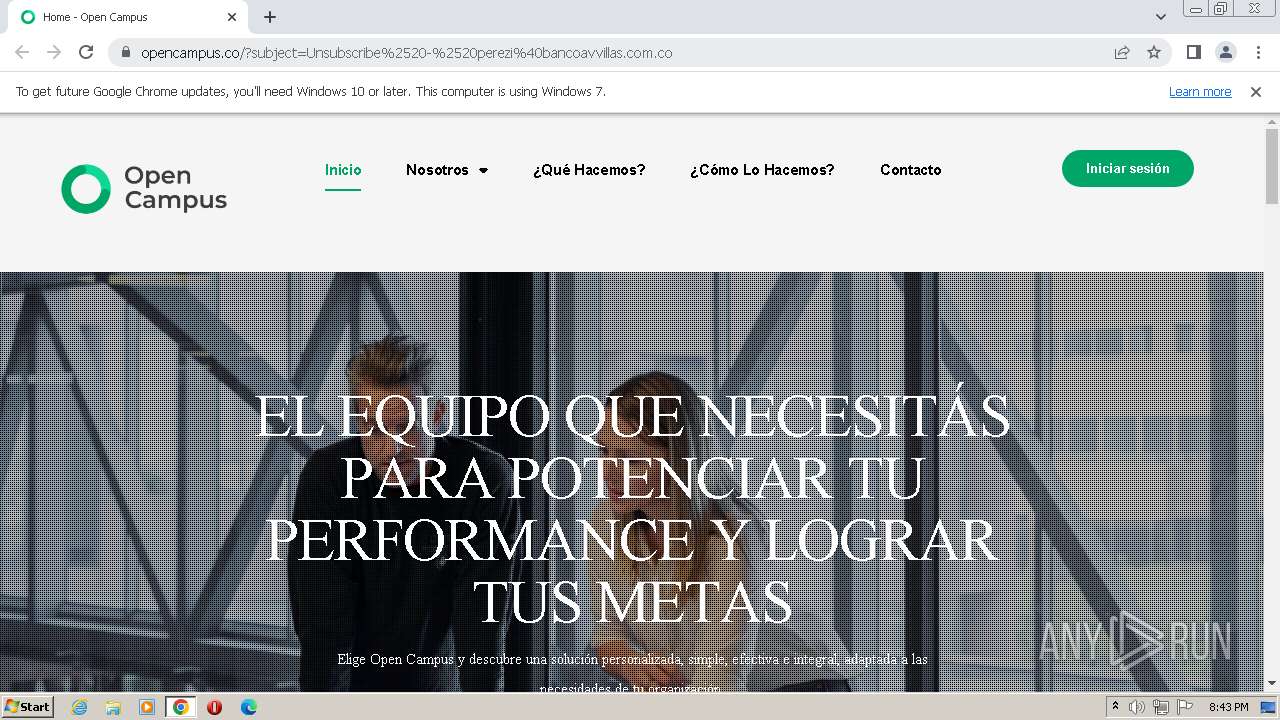
Task: Follow the Learn more link
Action: coord(1200,92)
